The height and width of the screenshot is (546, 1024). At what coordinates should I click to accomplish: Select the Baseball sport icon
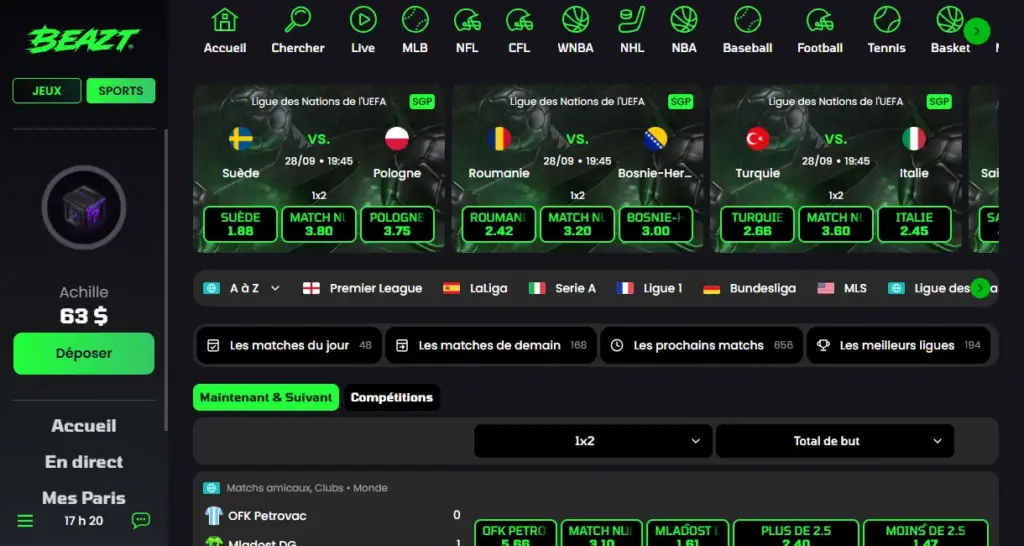(748, 20)
